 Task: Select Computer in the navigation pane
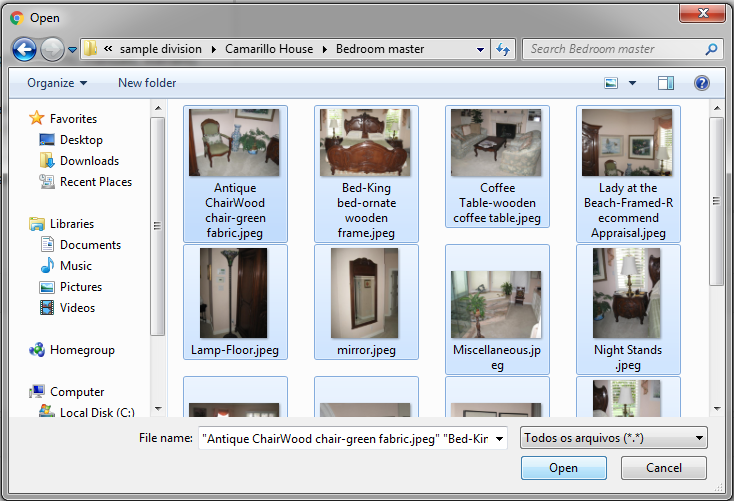[77, 392]
